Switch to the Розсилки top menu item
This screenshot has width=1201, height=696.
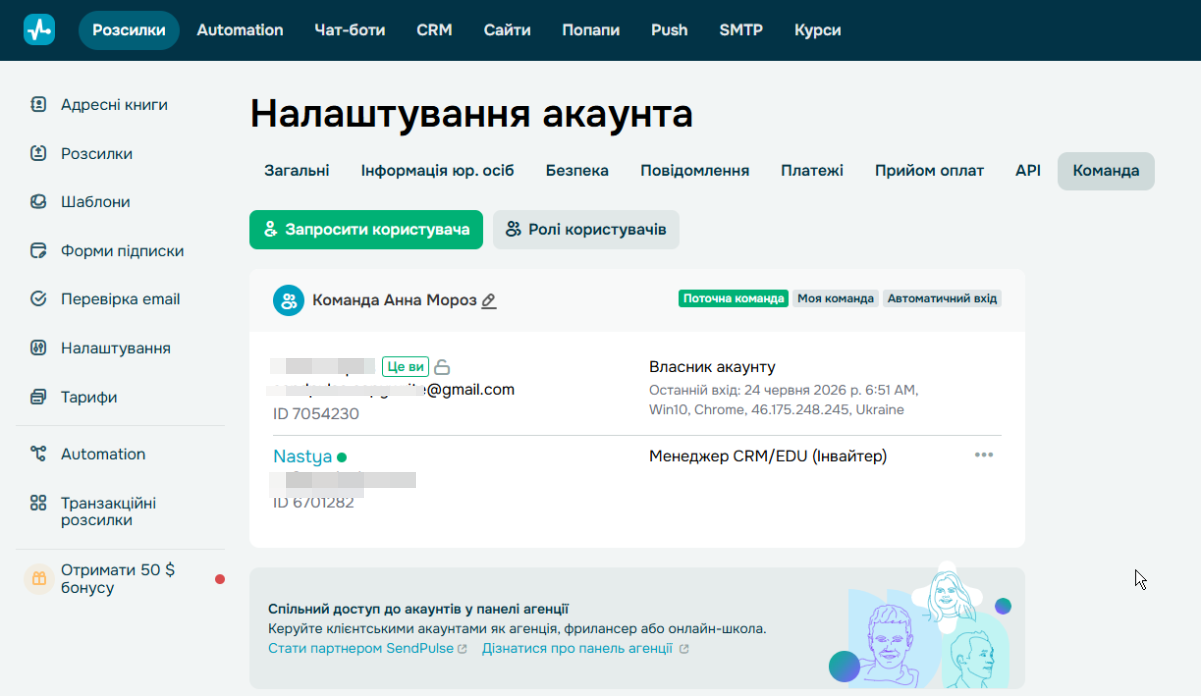[x=129, y=30]
